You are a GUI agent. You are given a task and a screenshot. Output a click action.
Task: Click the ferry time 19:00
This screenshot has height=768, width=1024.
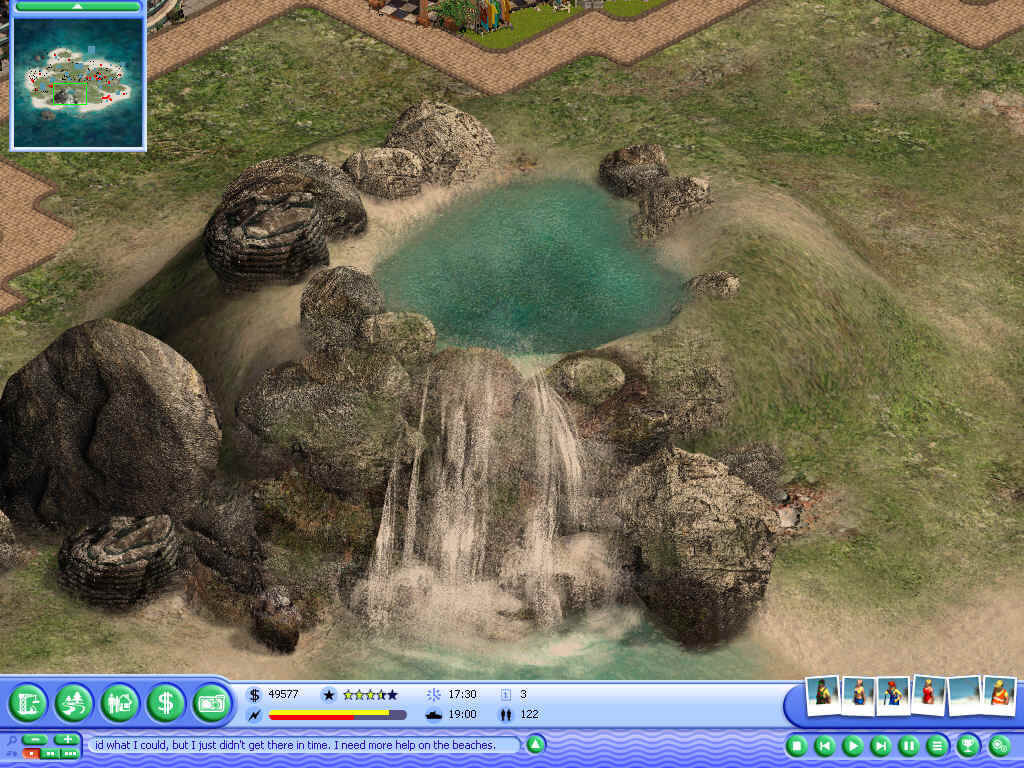click(462, 715)
